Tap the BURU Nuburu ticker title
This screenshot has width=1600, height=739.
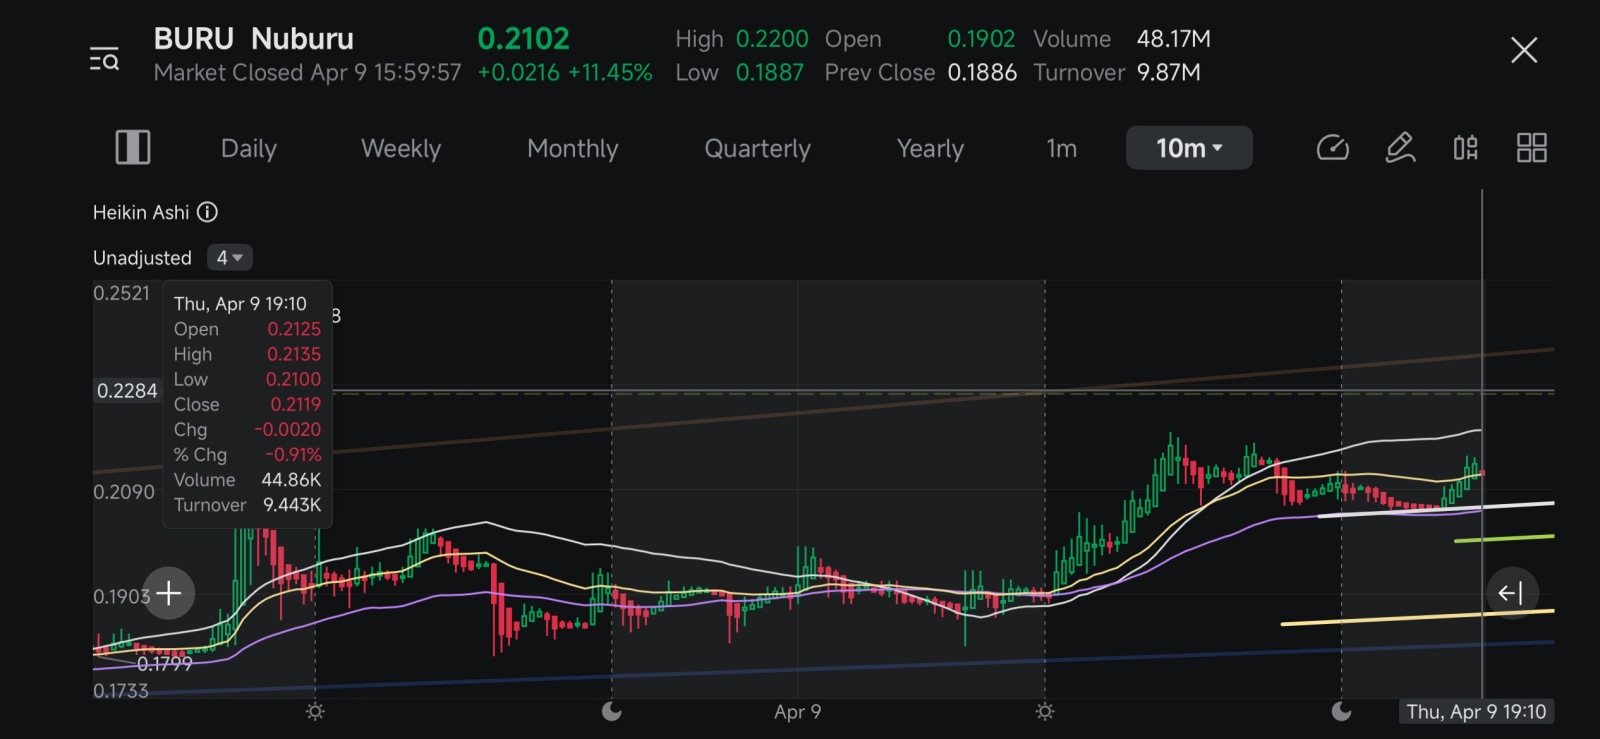(254, 39)
